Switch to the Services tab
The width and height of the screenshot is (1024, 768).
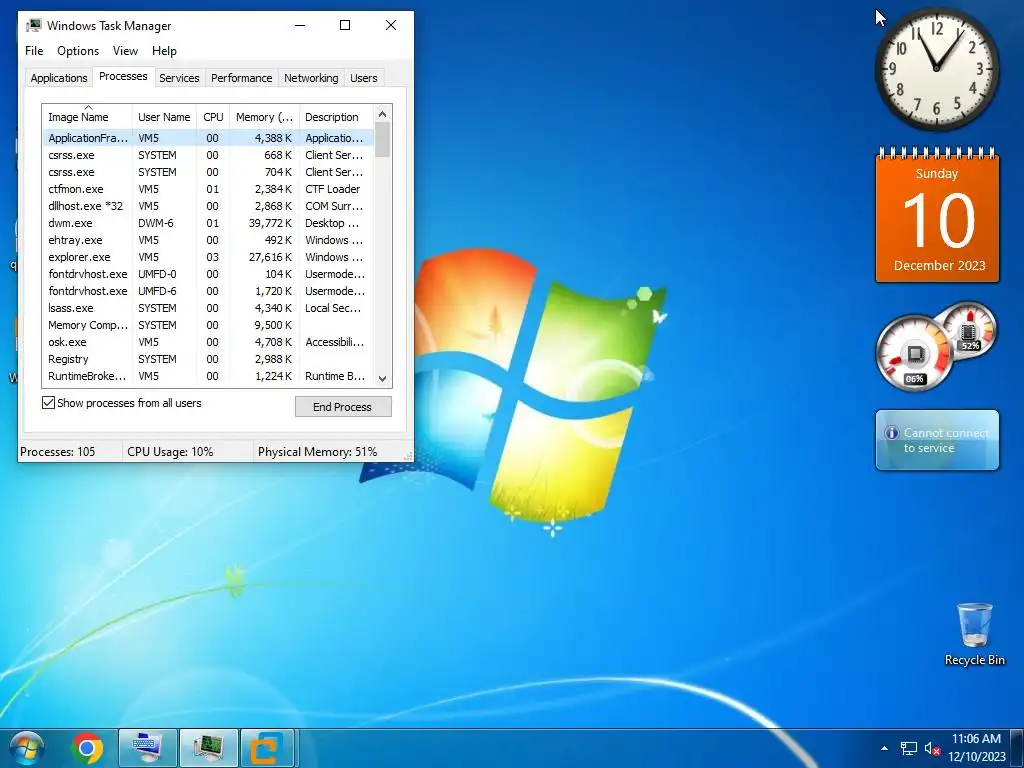coord(179,78)
